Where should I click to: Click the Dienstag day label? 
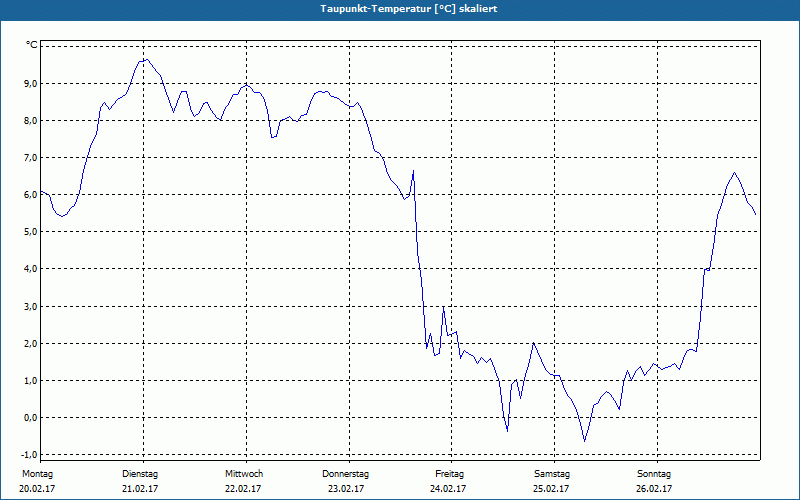tap(140, 474)
